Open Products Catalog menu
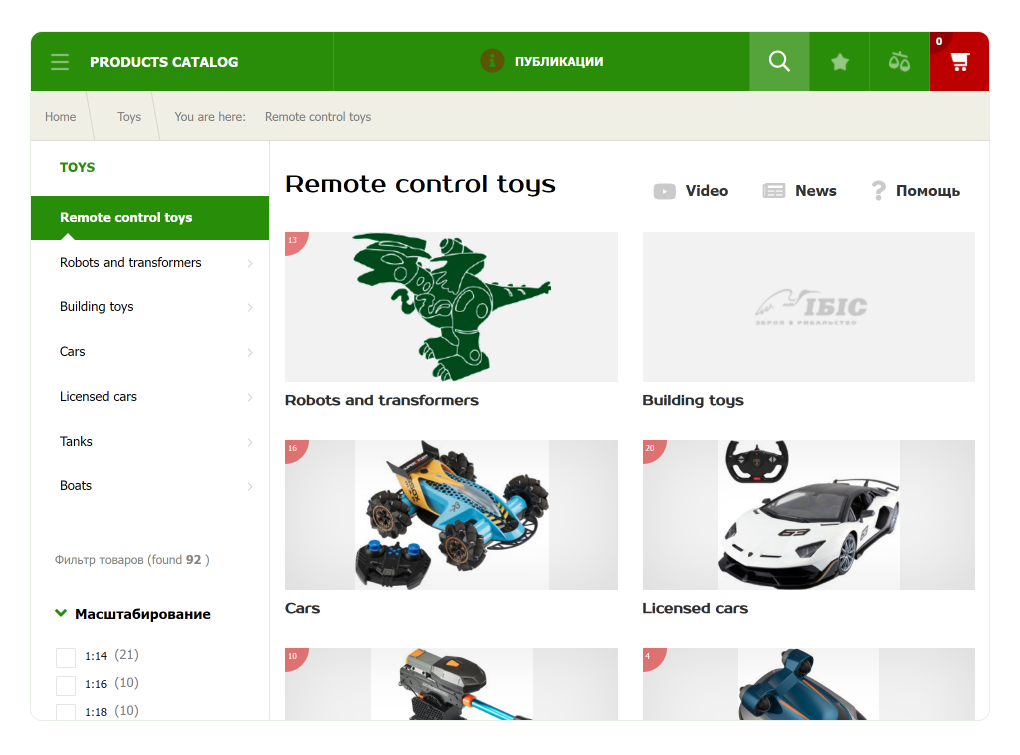Screen dimensions: 1020x755 [164, 62]
